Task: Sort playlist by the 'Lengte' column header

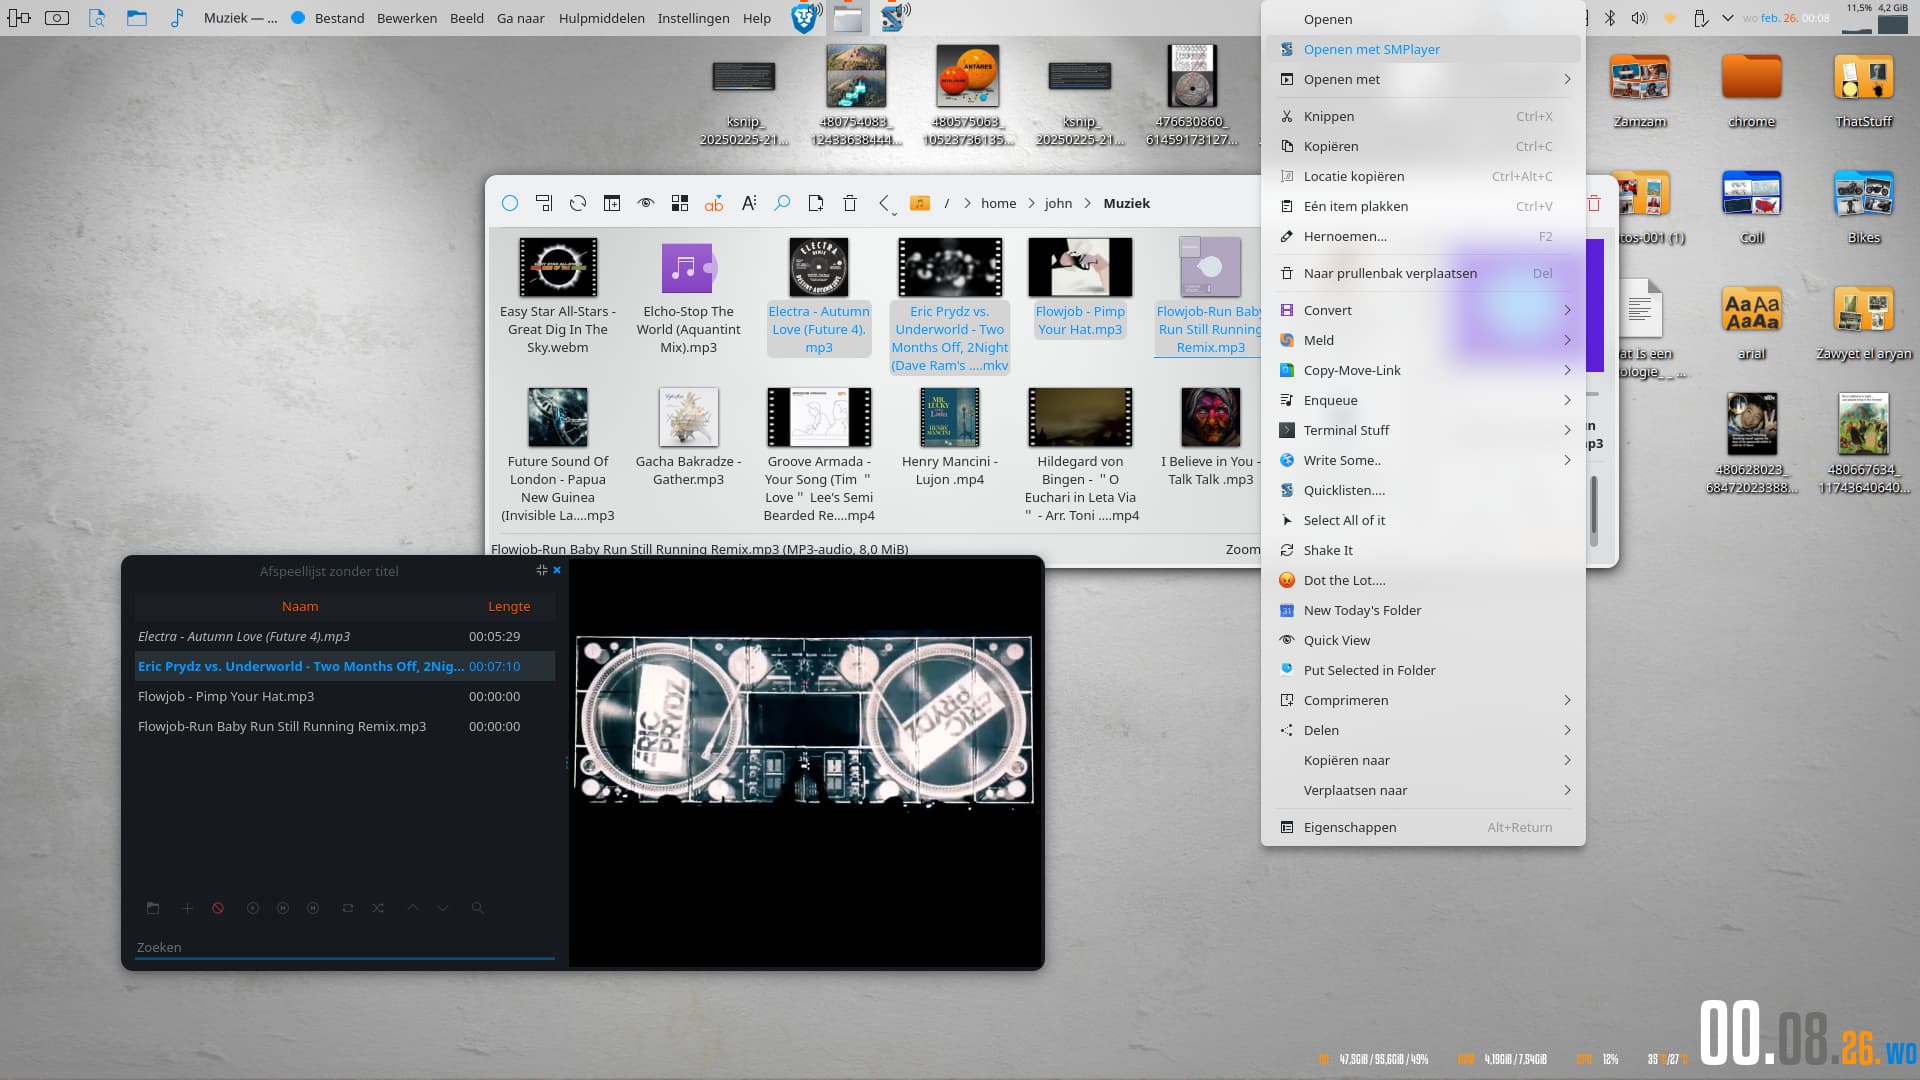Action: (x=509, y=606)
